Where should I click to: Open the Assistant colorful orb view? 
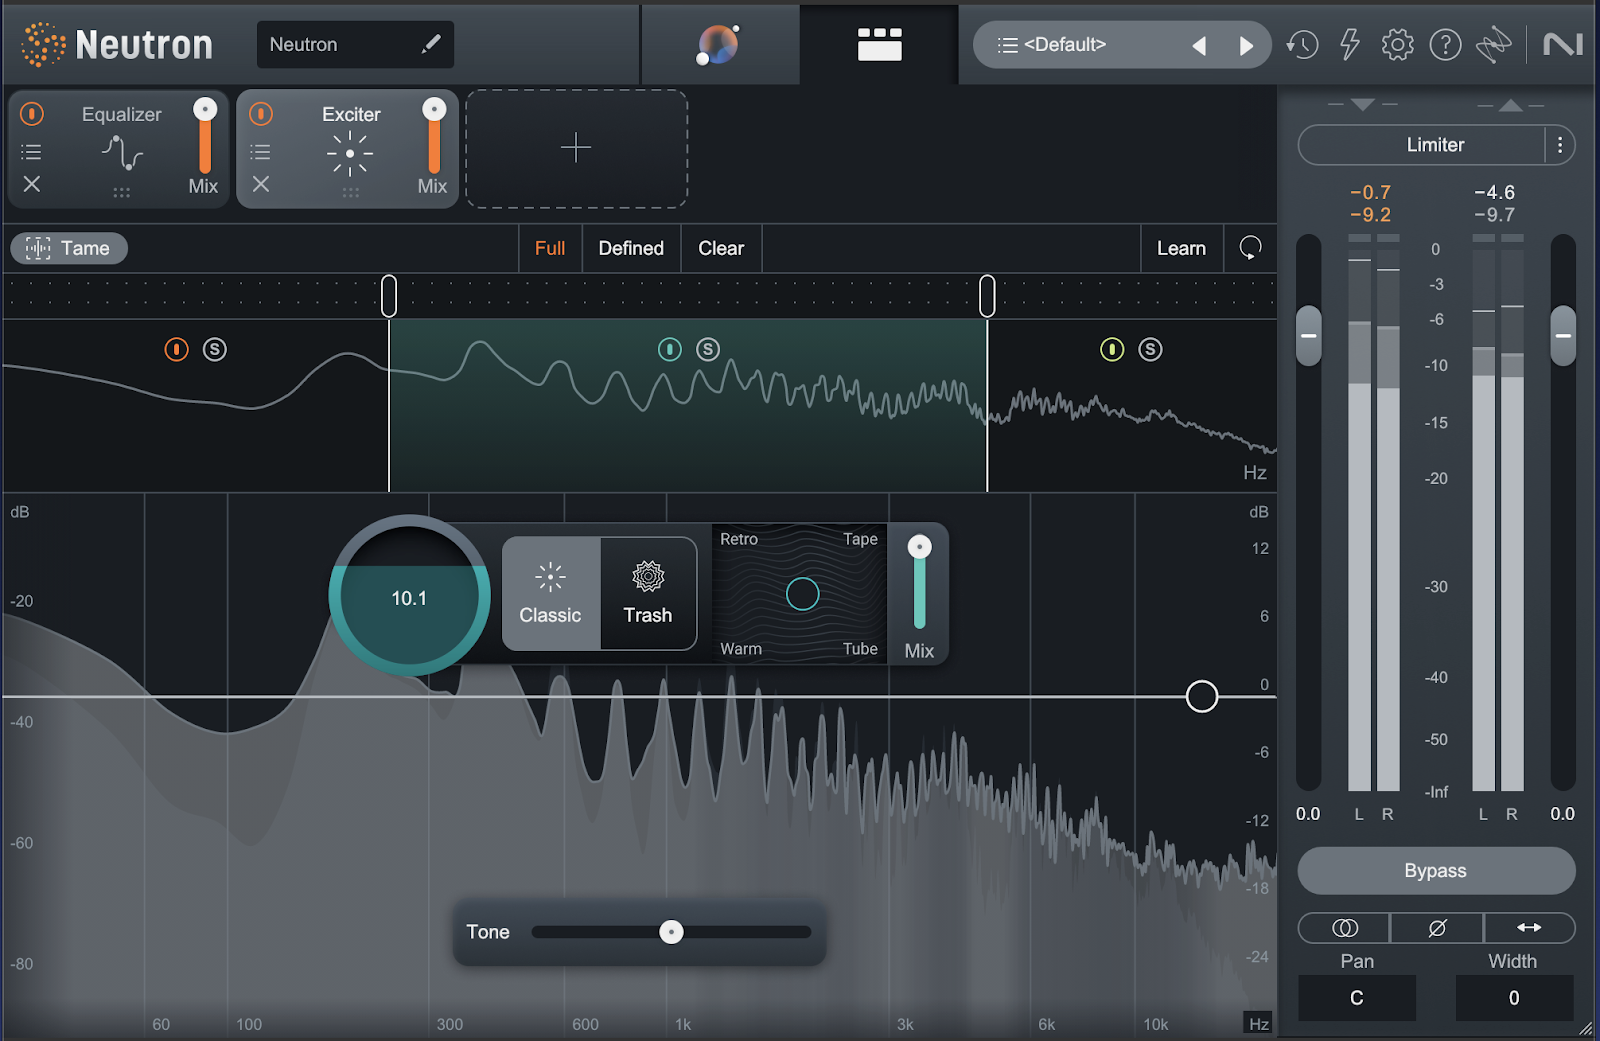click(718, 44)
